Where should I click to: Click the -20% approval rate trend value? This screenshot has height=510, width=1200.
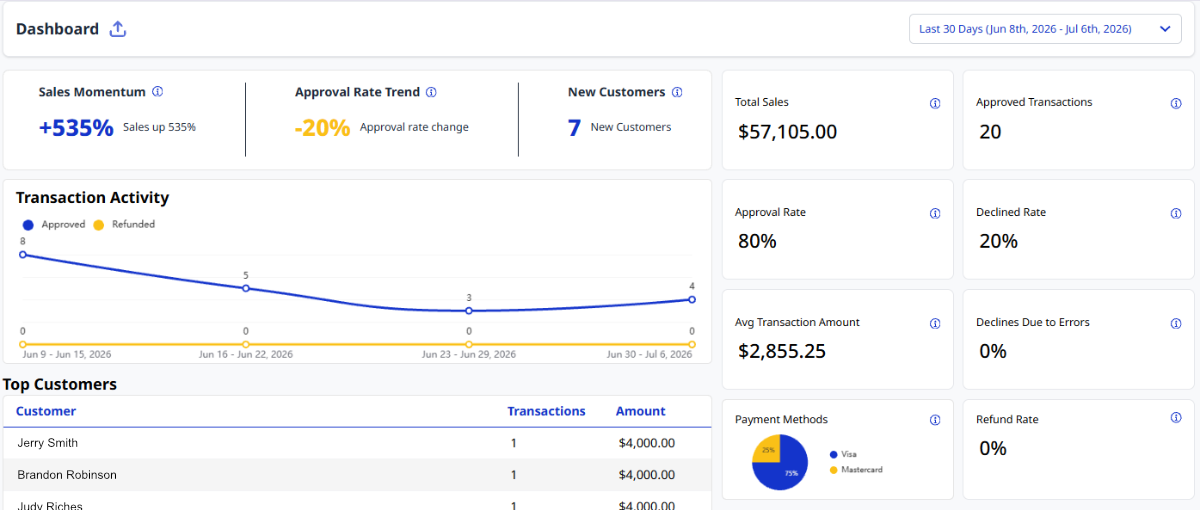(323, 128)
